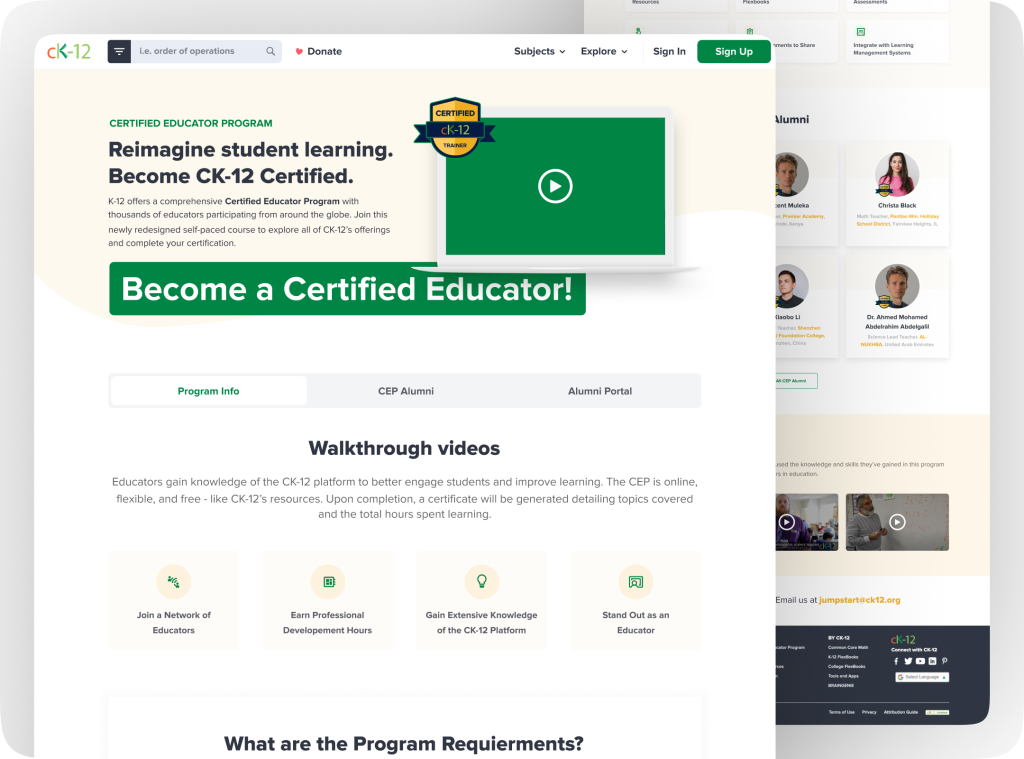Image resolution: width=1024 pixels, height=759 pixels.
Task: Click the red heart Donate icon
Action: [x=299, y=51]
